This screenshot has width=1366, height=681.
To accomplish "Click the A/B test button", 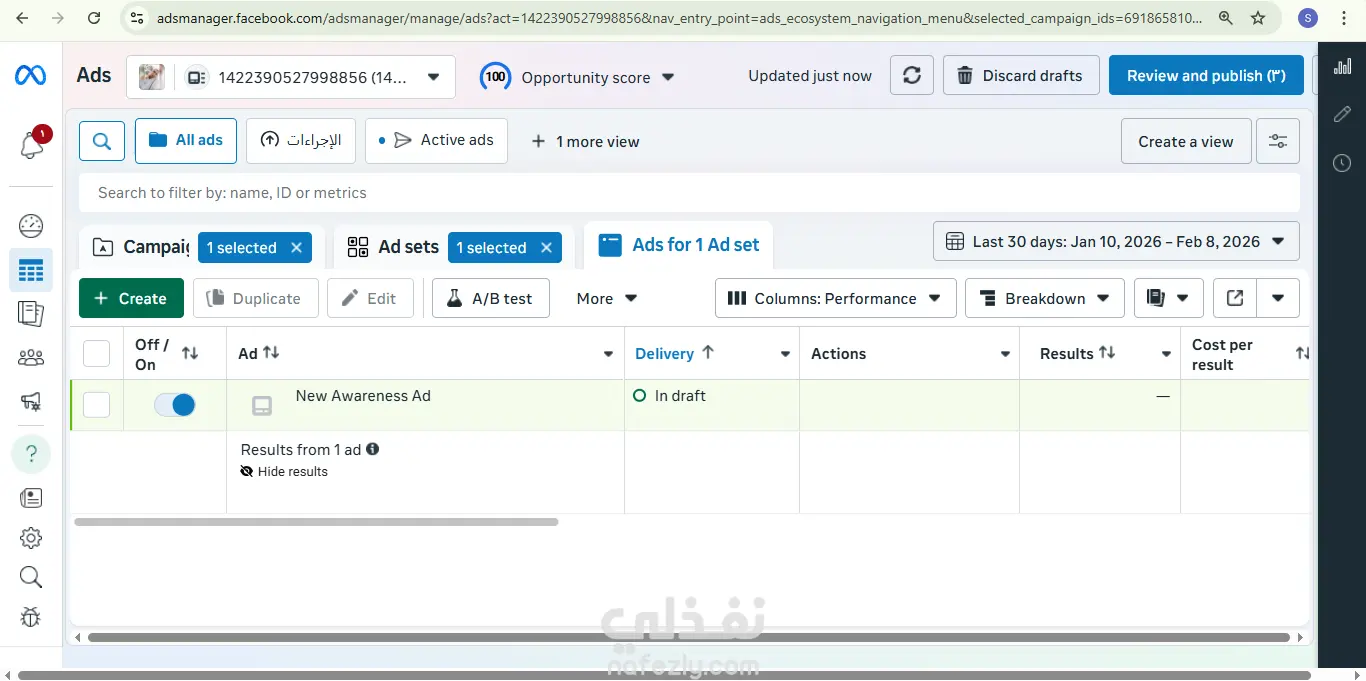I will (x=490, y=298).
